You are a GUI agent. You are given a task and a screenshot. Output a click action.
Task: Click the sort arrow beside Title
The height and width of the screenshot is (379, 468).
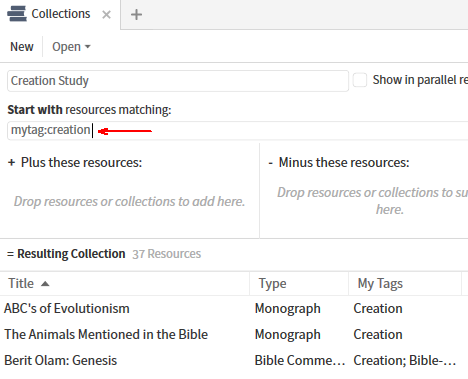tap(45, 284)
